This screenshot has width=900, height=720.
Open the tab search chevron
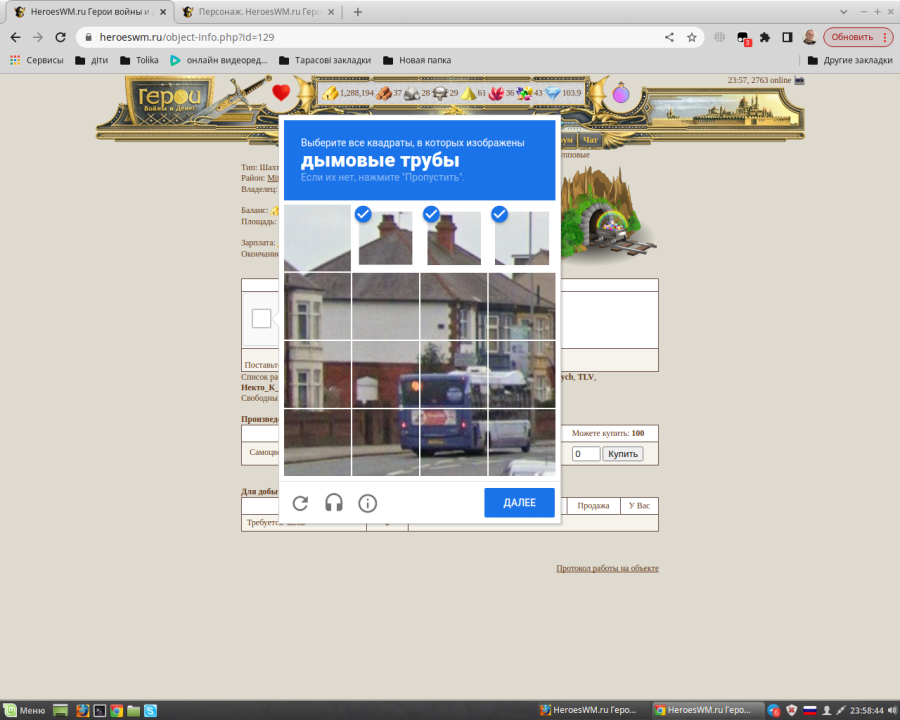coord(843,12)
